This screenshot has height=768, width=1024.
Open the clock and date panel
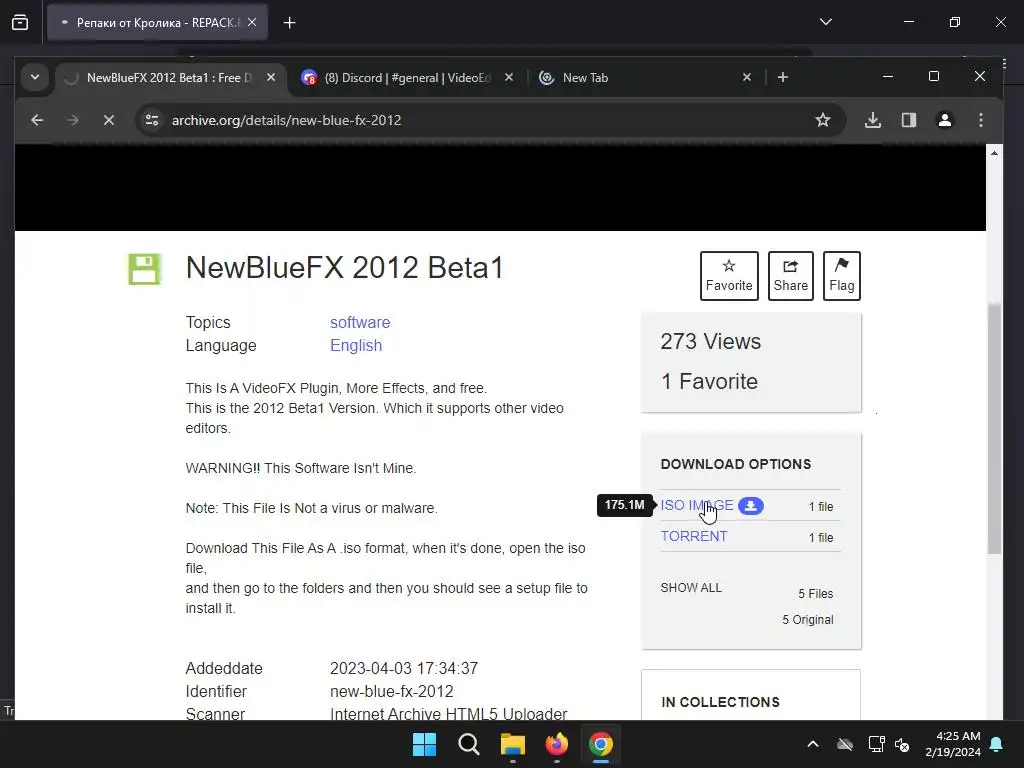(x=953, y=744)
